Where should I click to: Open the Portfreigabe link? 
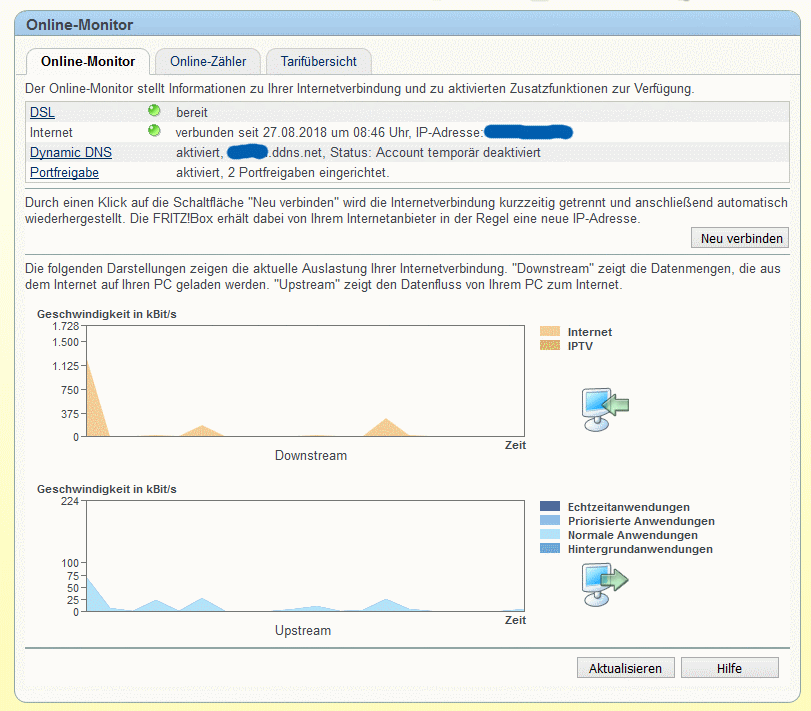click(x=64, y=173)
